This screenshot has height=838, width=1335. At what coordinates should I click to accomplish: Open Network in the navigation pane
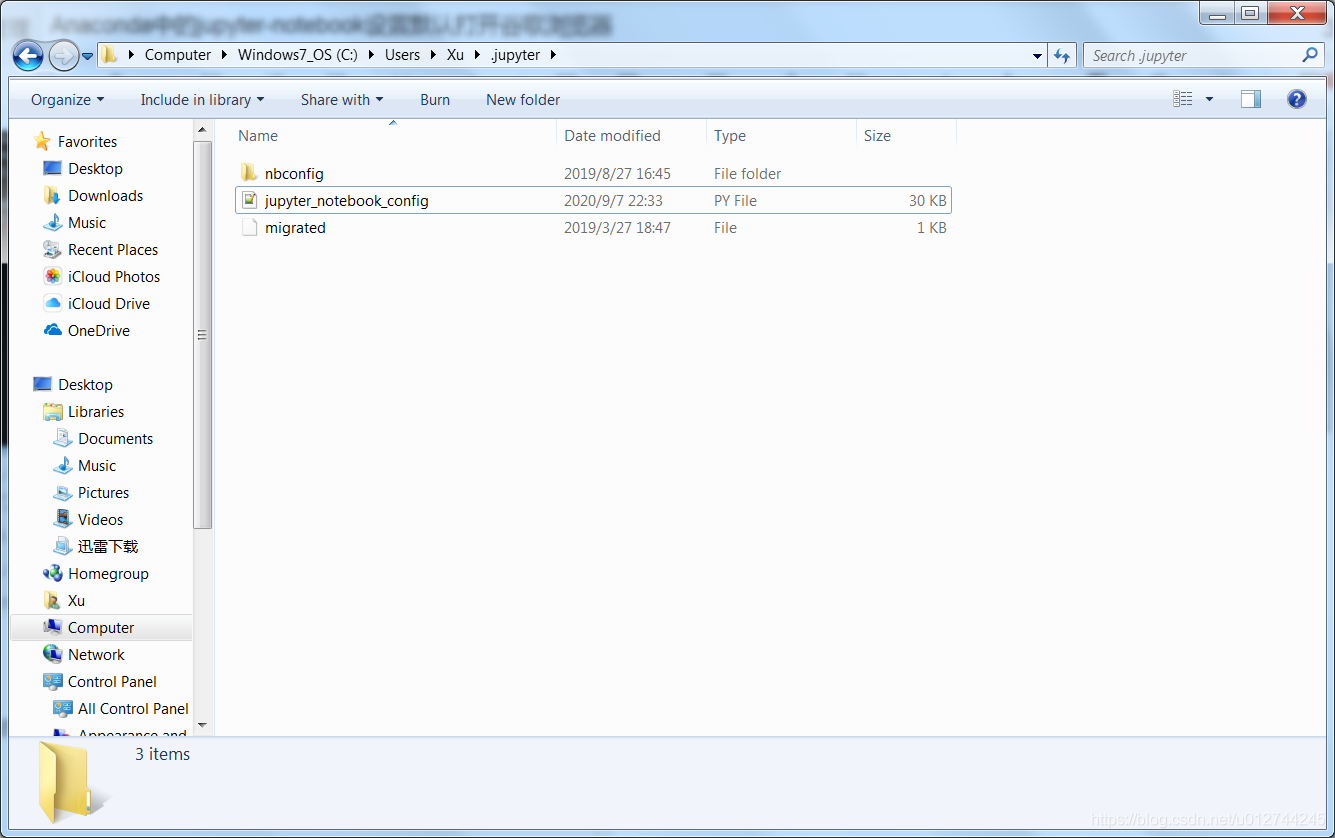pyautogui.click(x=96, y=654)
